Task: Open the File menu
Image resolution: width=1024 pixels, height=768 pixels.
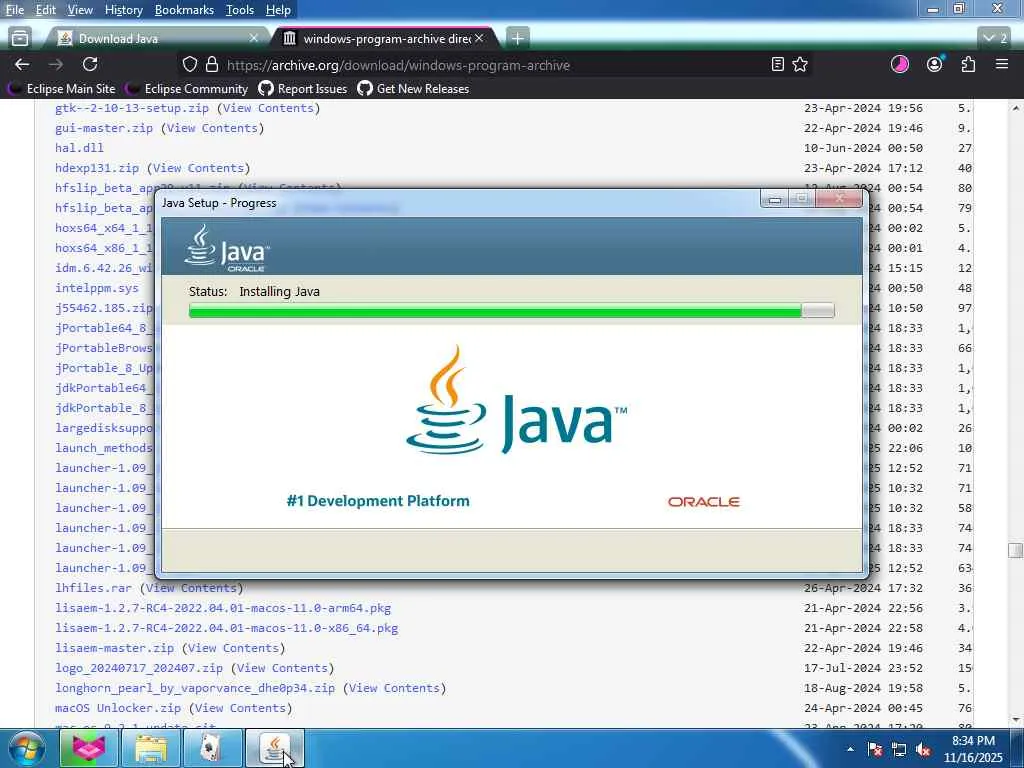Action: point(14,10)
